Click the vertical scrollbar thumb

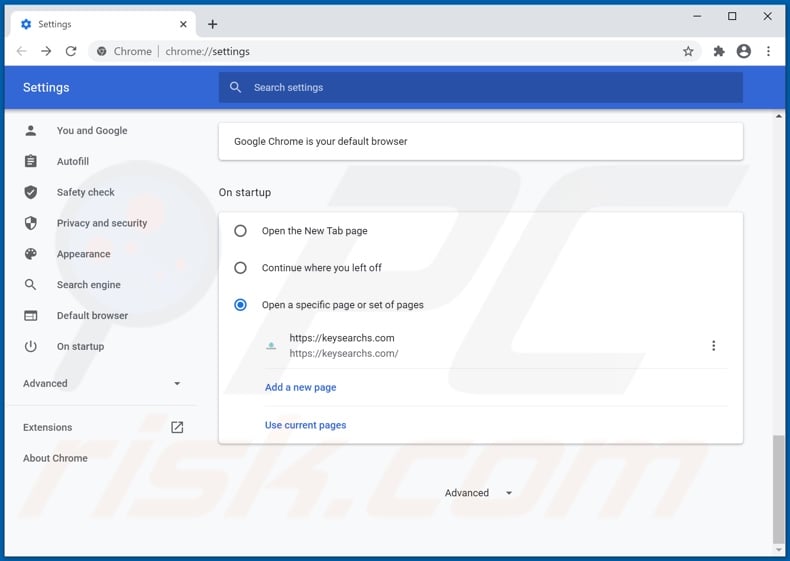point(779,490)
